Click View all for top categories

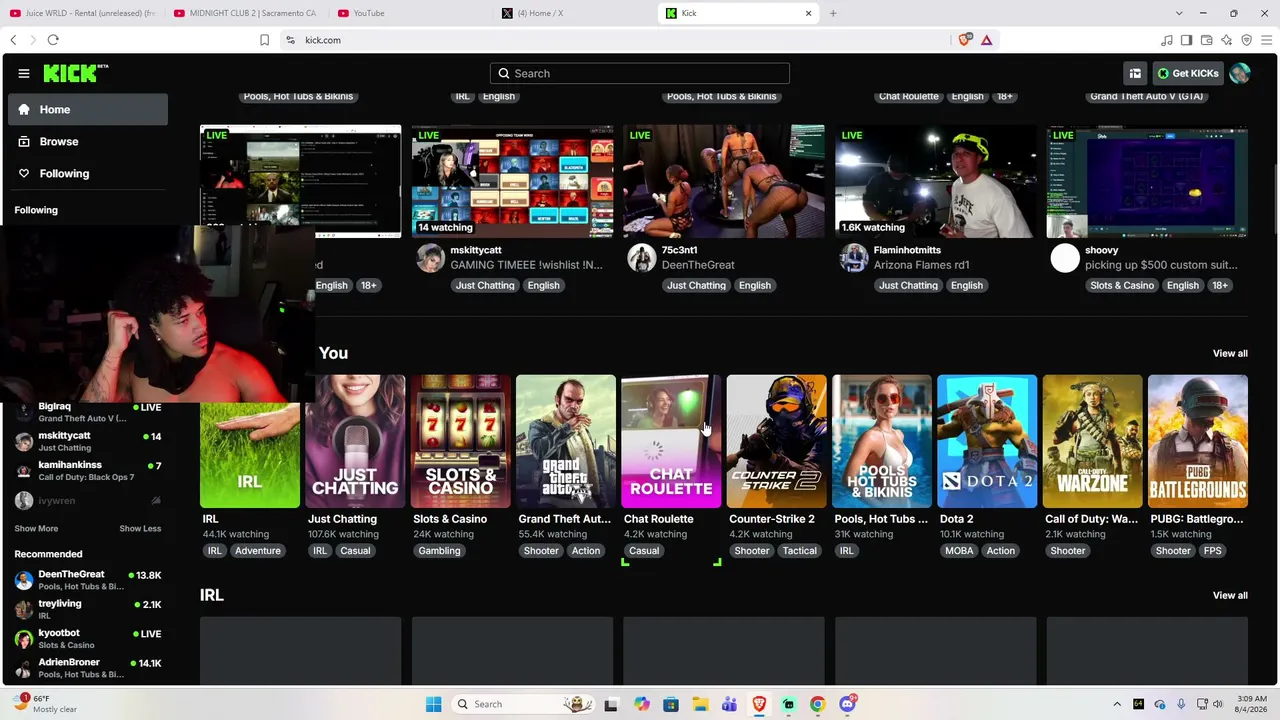1230,353
